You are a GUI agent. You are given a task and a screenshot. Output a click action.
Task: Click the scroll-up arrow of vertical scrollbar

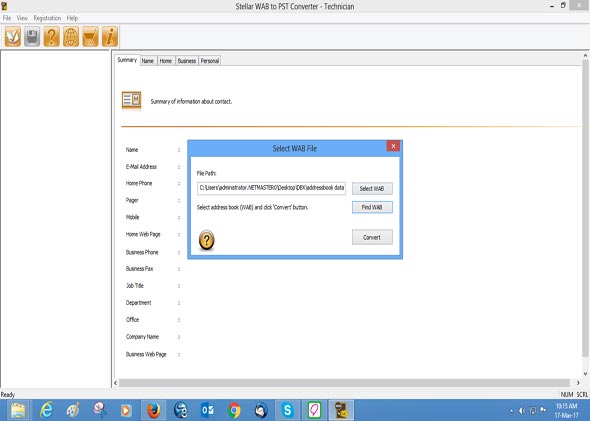coord(585,55)
